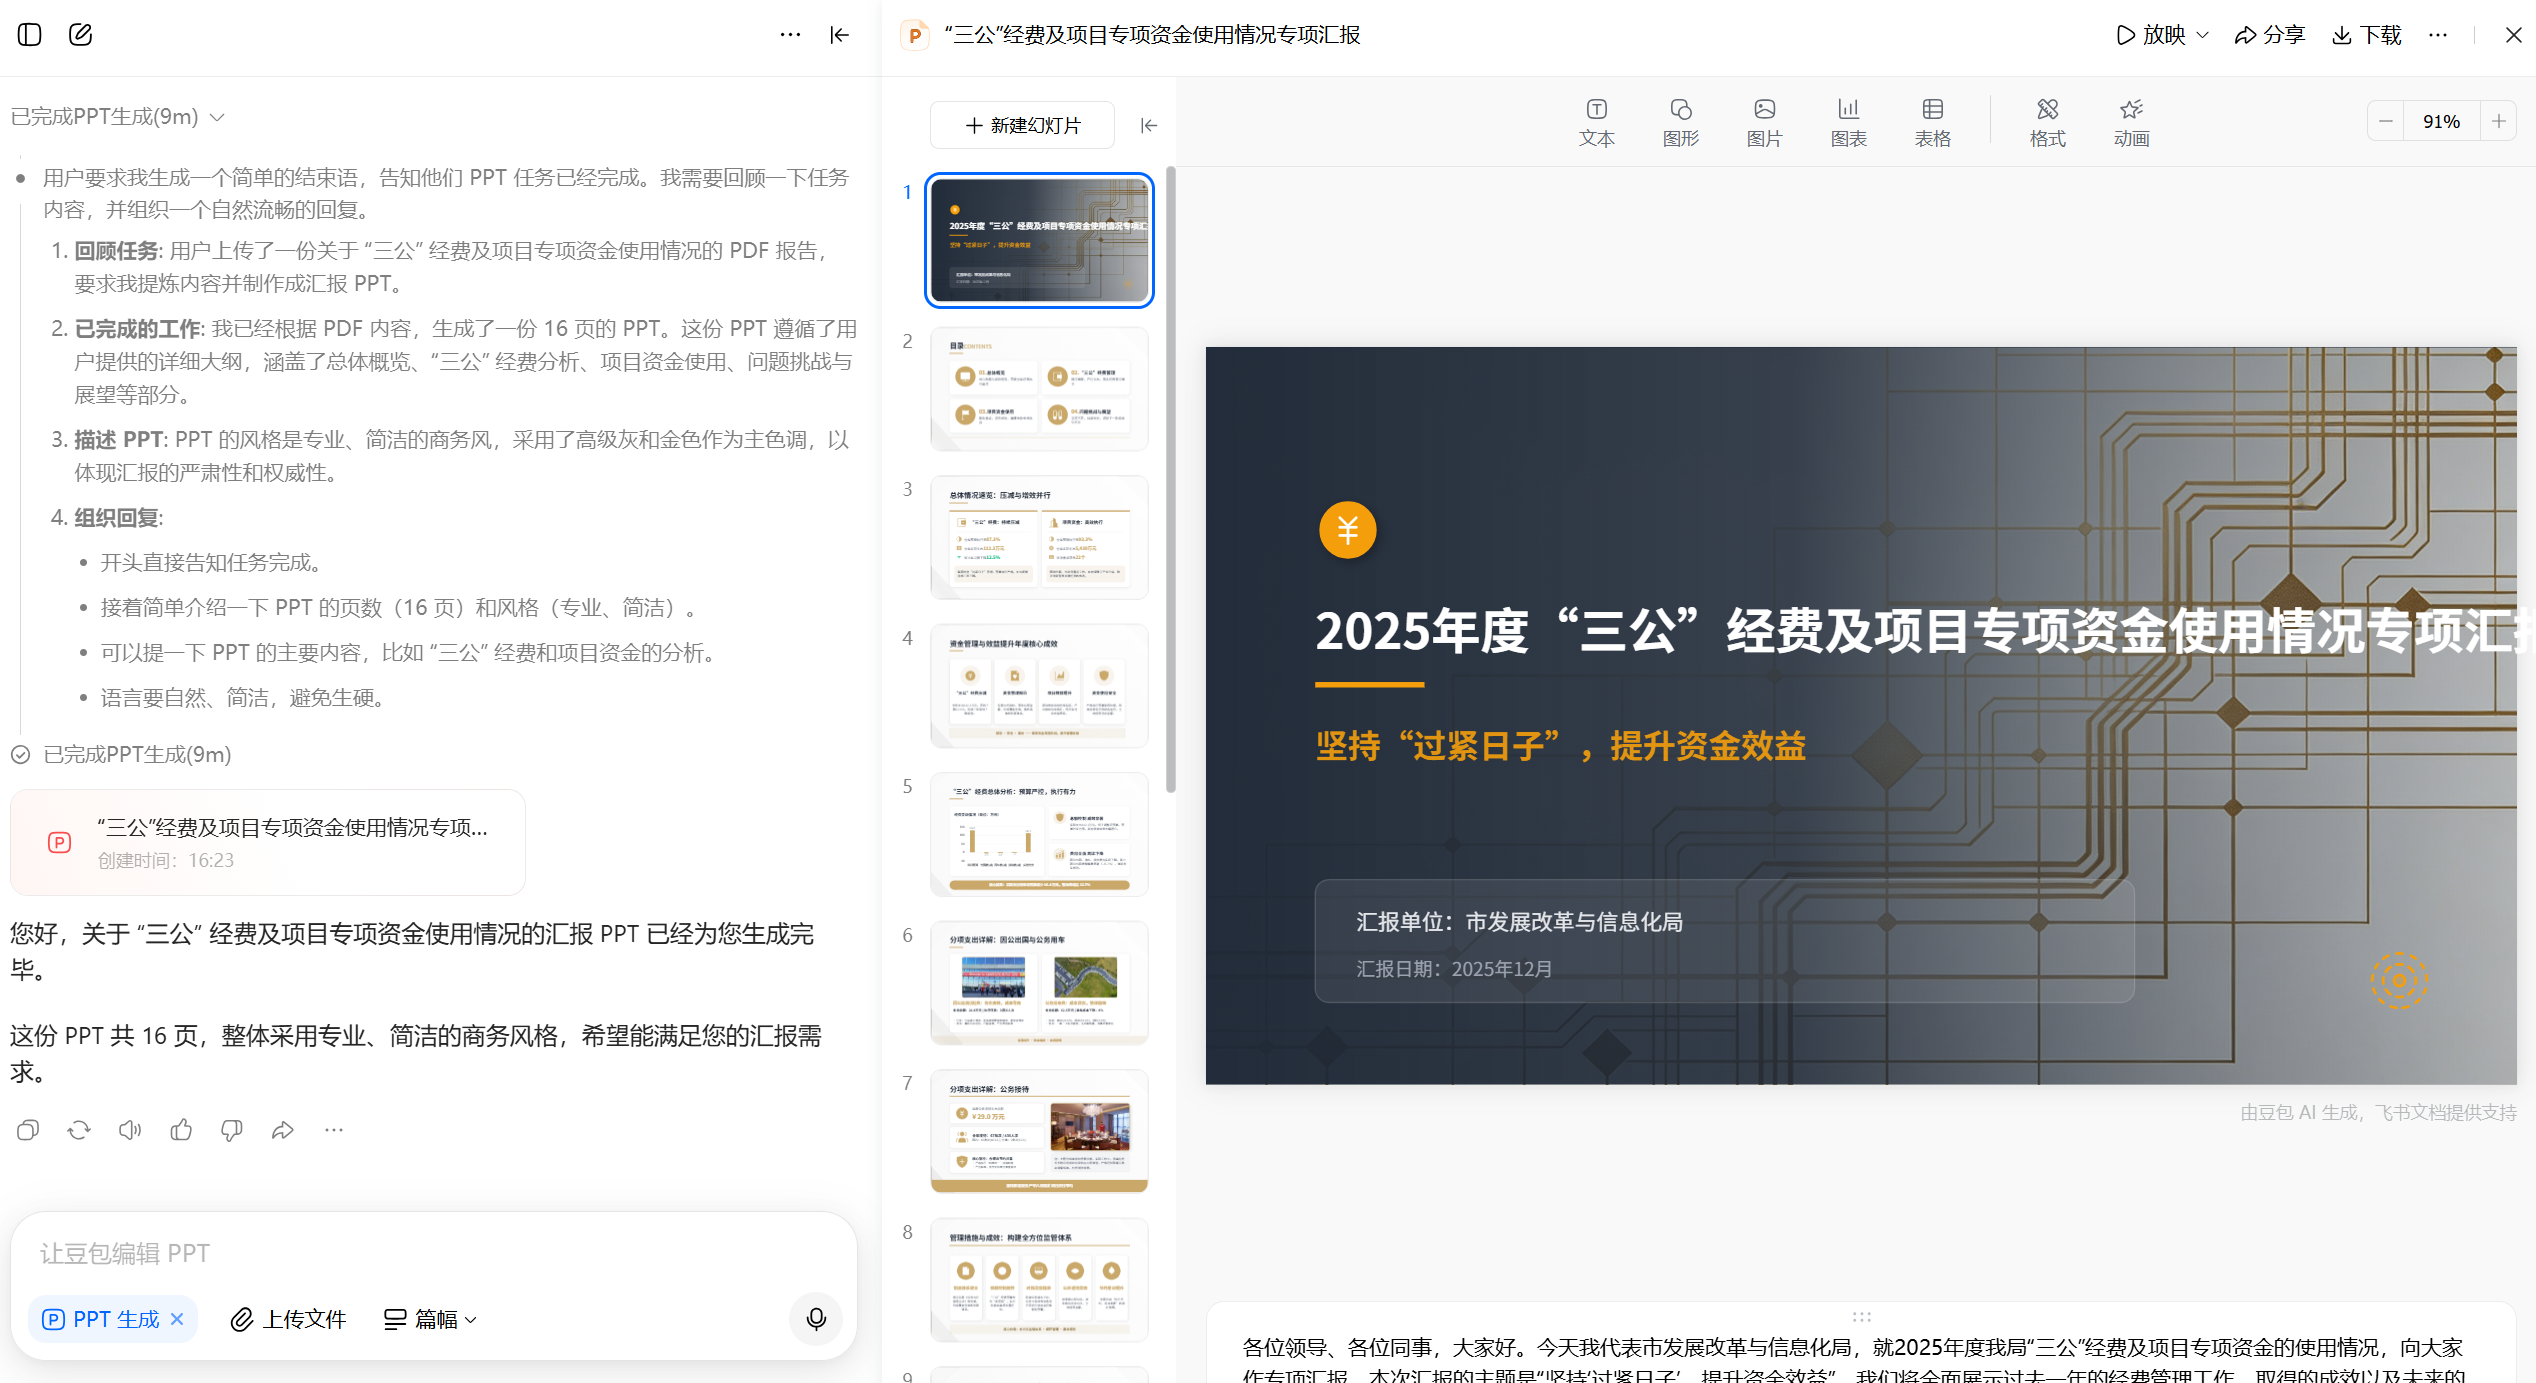Viewport: 2536px width, 1383px height.
Task: Click the 分享 share menu item
Action: coord(2269,35)
